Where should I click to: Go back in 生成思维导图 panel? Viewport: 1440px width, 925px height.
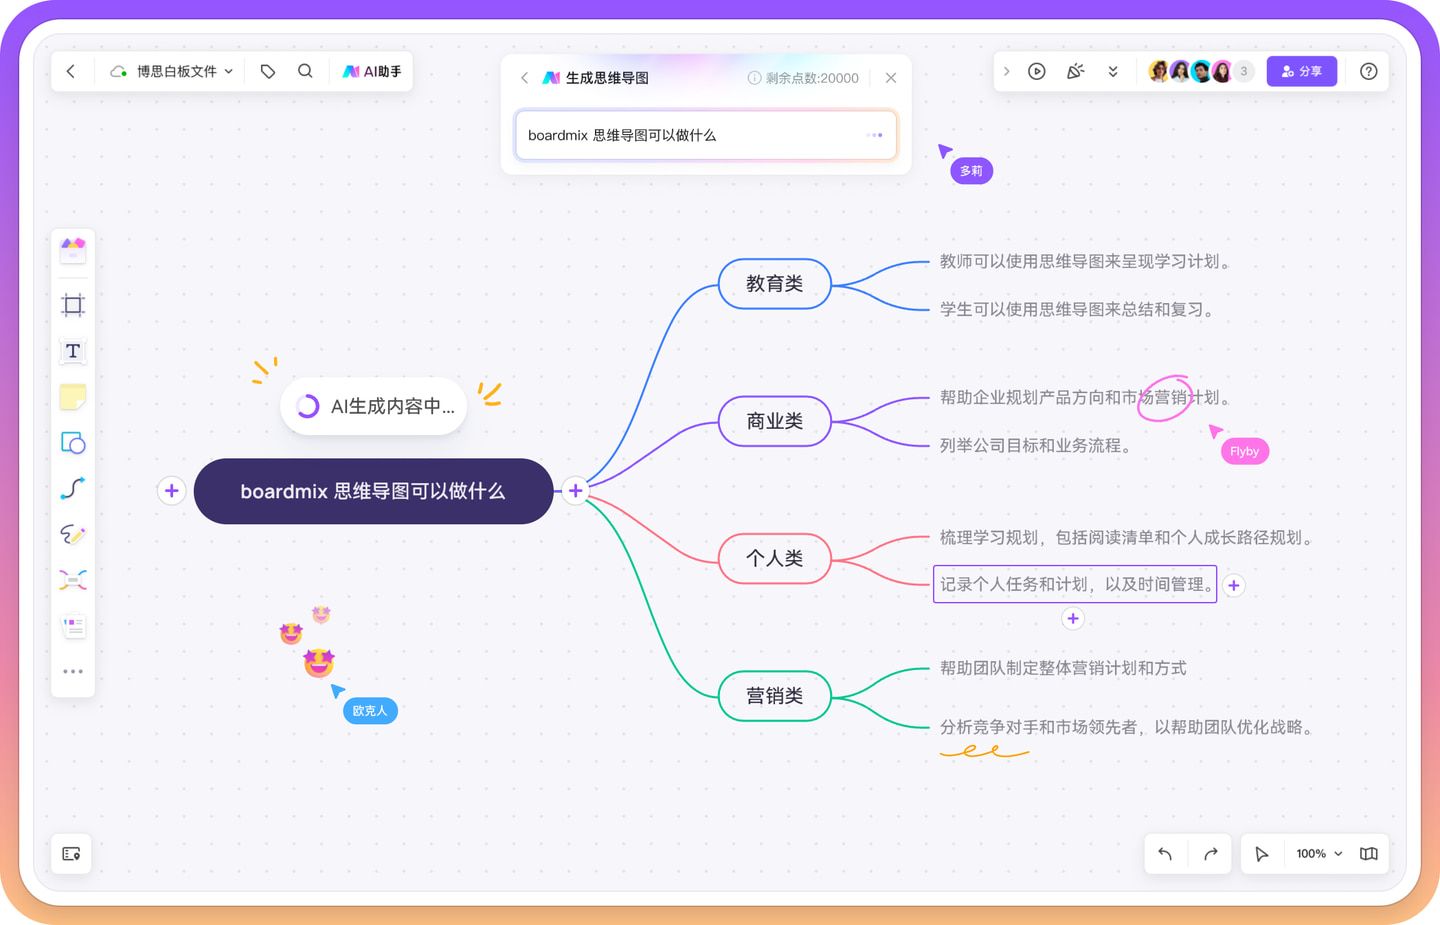click(524, 78)
